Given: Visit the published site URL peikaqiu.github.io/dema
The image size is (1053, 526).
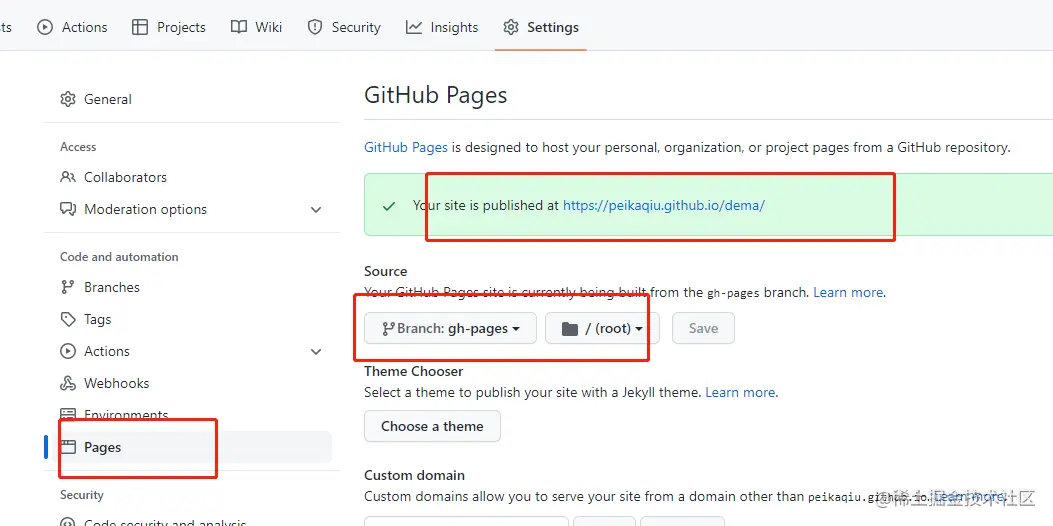Looking at the screenshot, I should [x=663, y=206].
